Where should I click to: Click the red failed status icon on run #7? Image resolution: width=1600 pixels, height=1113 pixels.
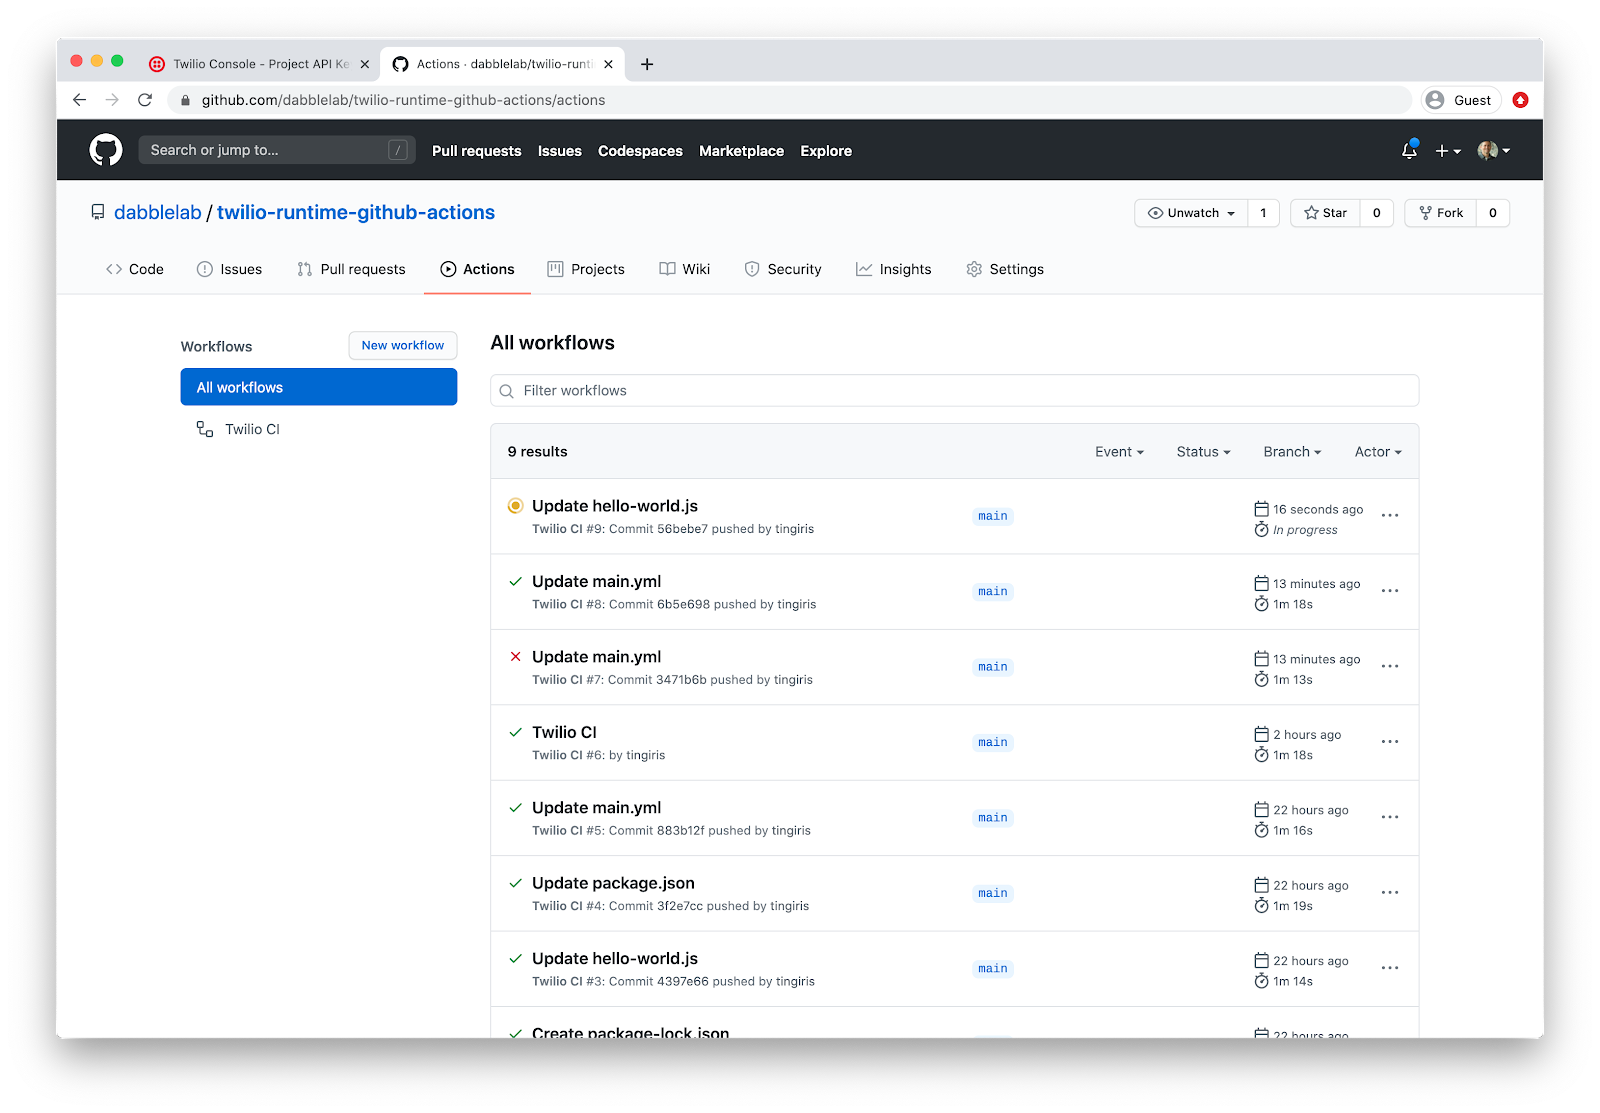coord(515,657)
